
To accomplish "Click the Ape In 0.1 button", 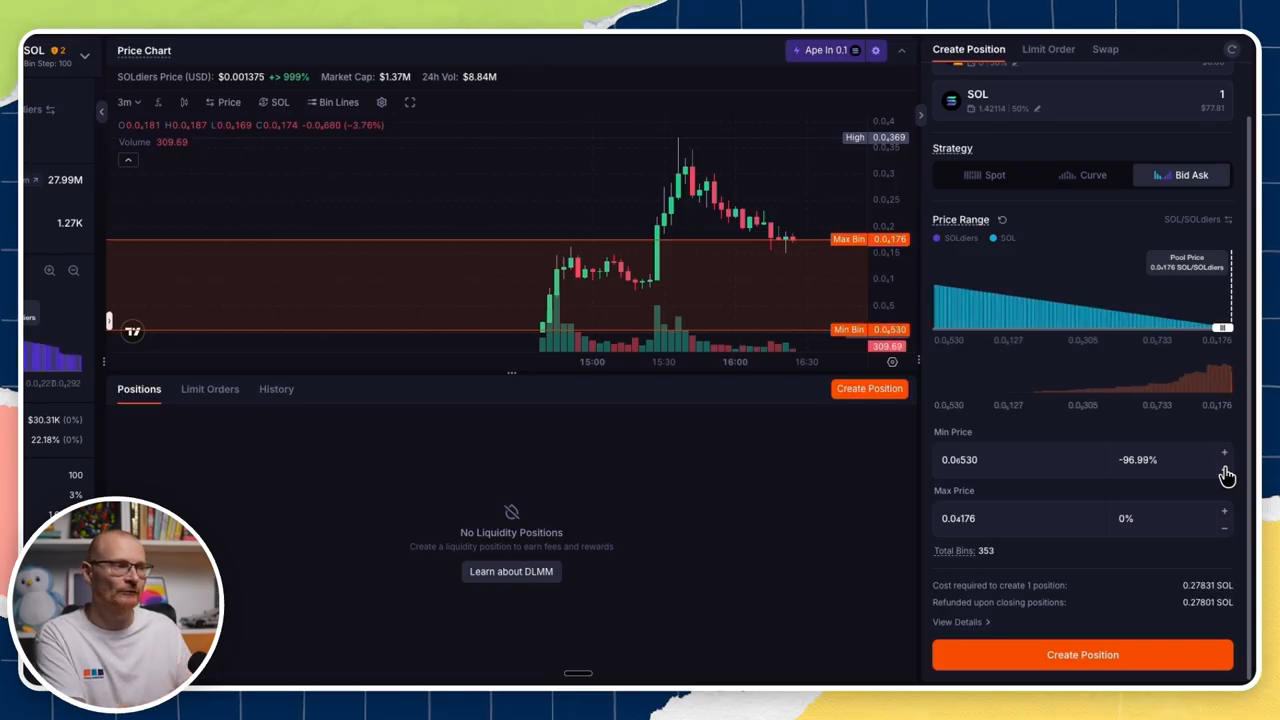I will coord(826,50).
